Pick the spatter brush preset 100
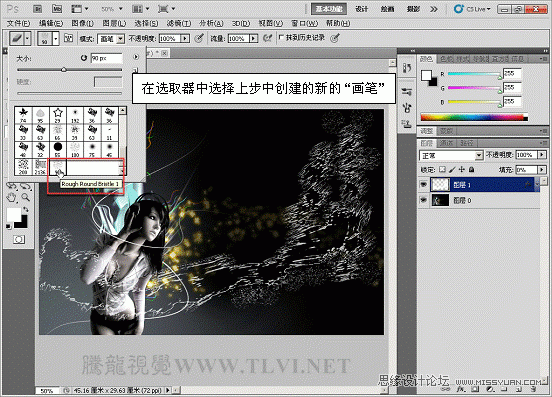The image size is (552, 397). point(75,149)
